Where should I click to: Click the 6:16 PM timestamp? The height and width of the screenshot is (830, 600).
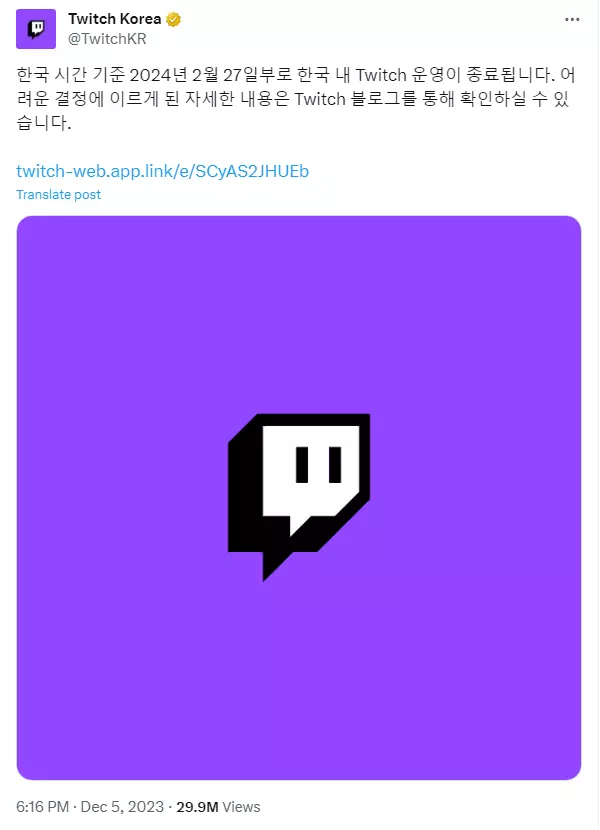pos(43,806)
